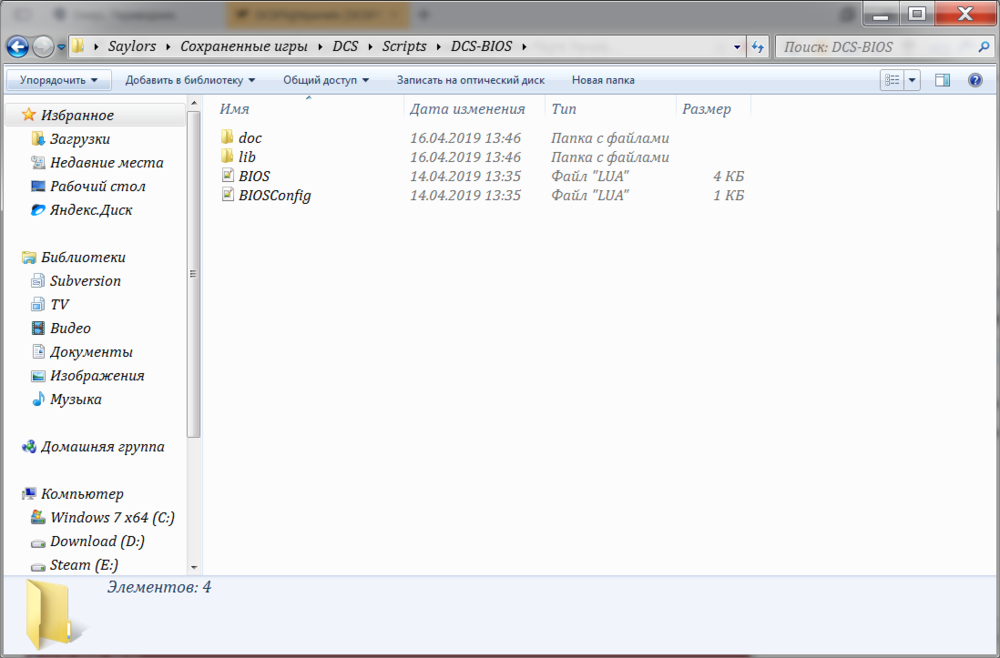This screenshot has width=1000, height=658.
Task: Click the folder icon in address bar
Action: pos(78,46)
